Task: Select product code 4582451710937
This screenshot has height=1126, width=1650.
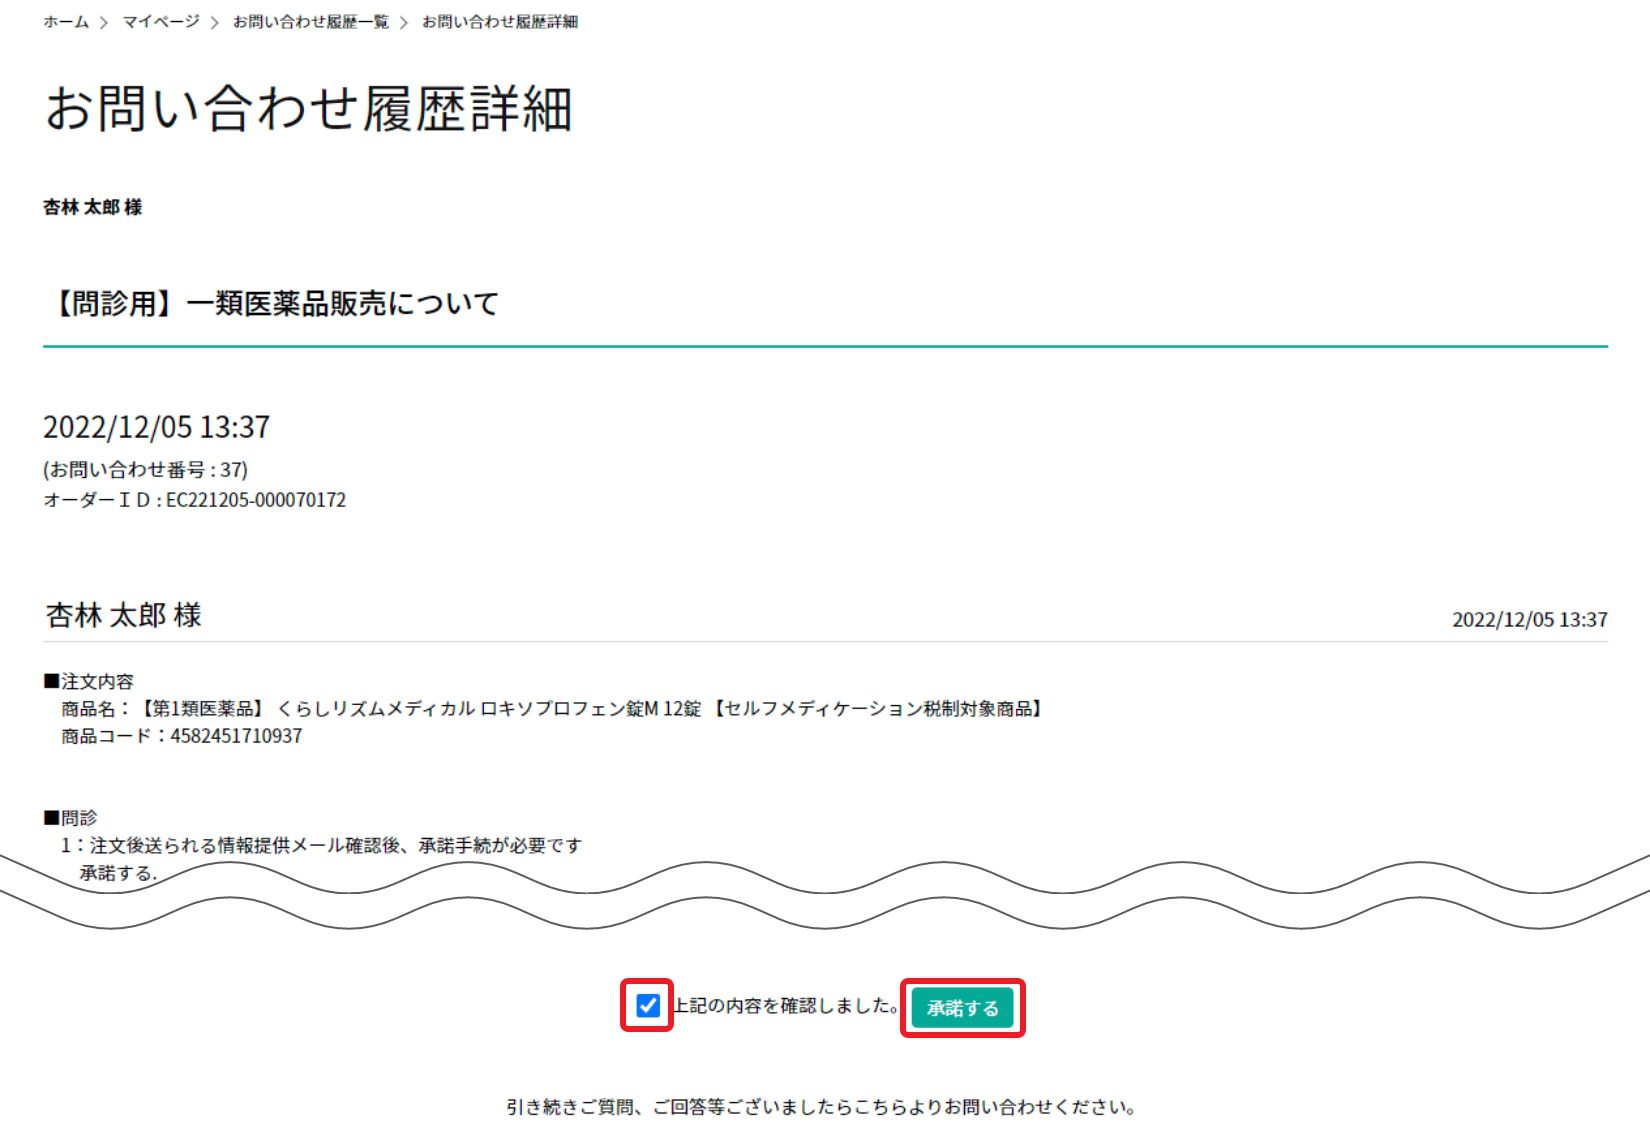Action: pyautogui.click(x=236, y=736)
